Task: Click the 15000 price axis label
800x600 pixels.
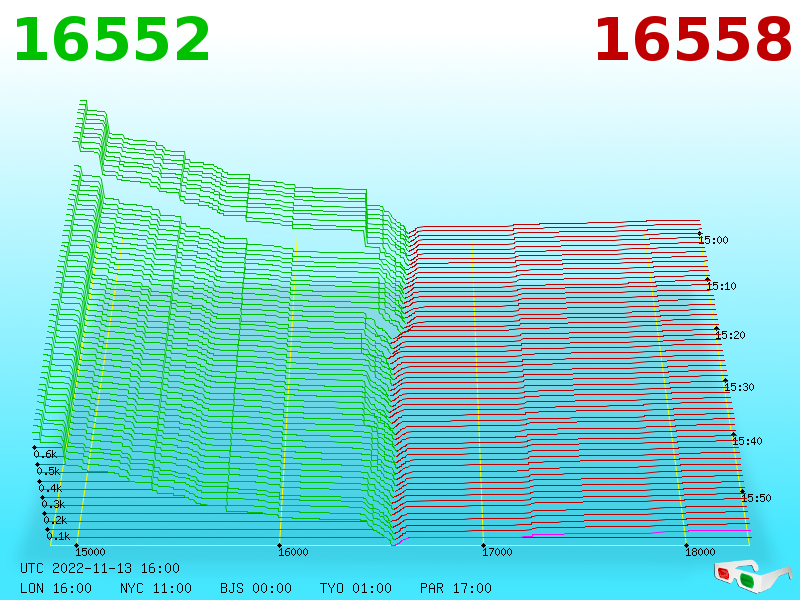Action: tap(90, 552)
